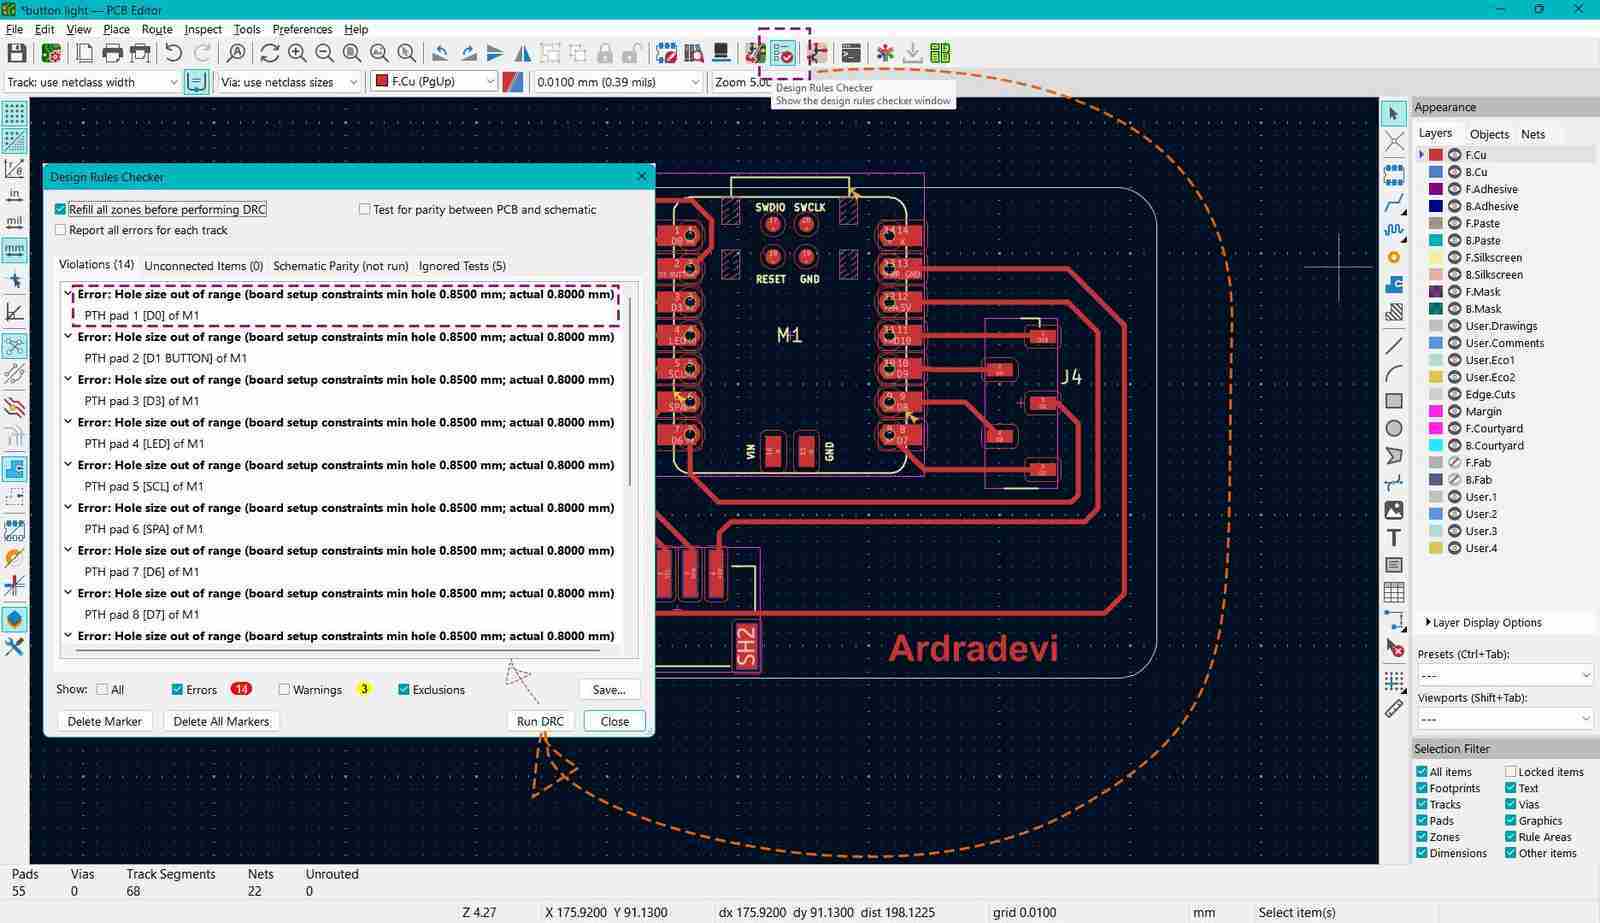Uncheck the Warnings filter in the DRC dialog
Viewport: 1600px width, 923px height.
(x=284, y=689)
